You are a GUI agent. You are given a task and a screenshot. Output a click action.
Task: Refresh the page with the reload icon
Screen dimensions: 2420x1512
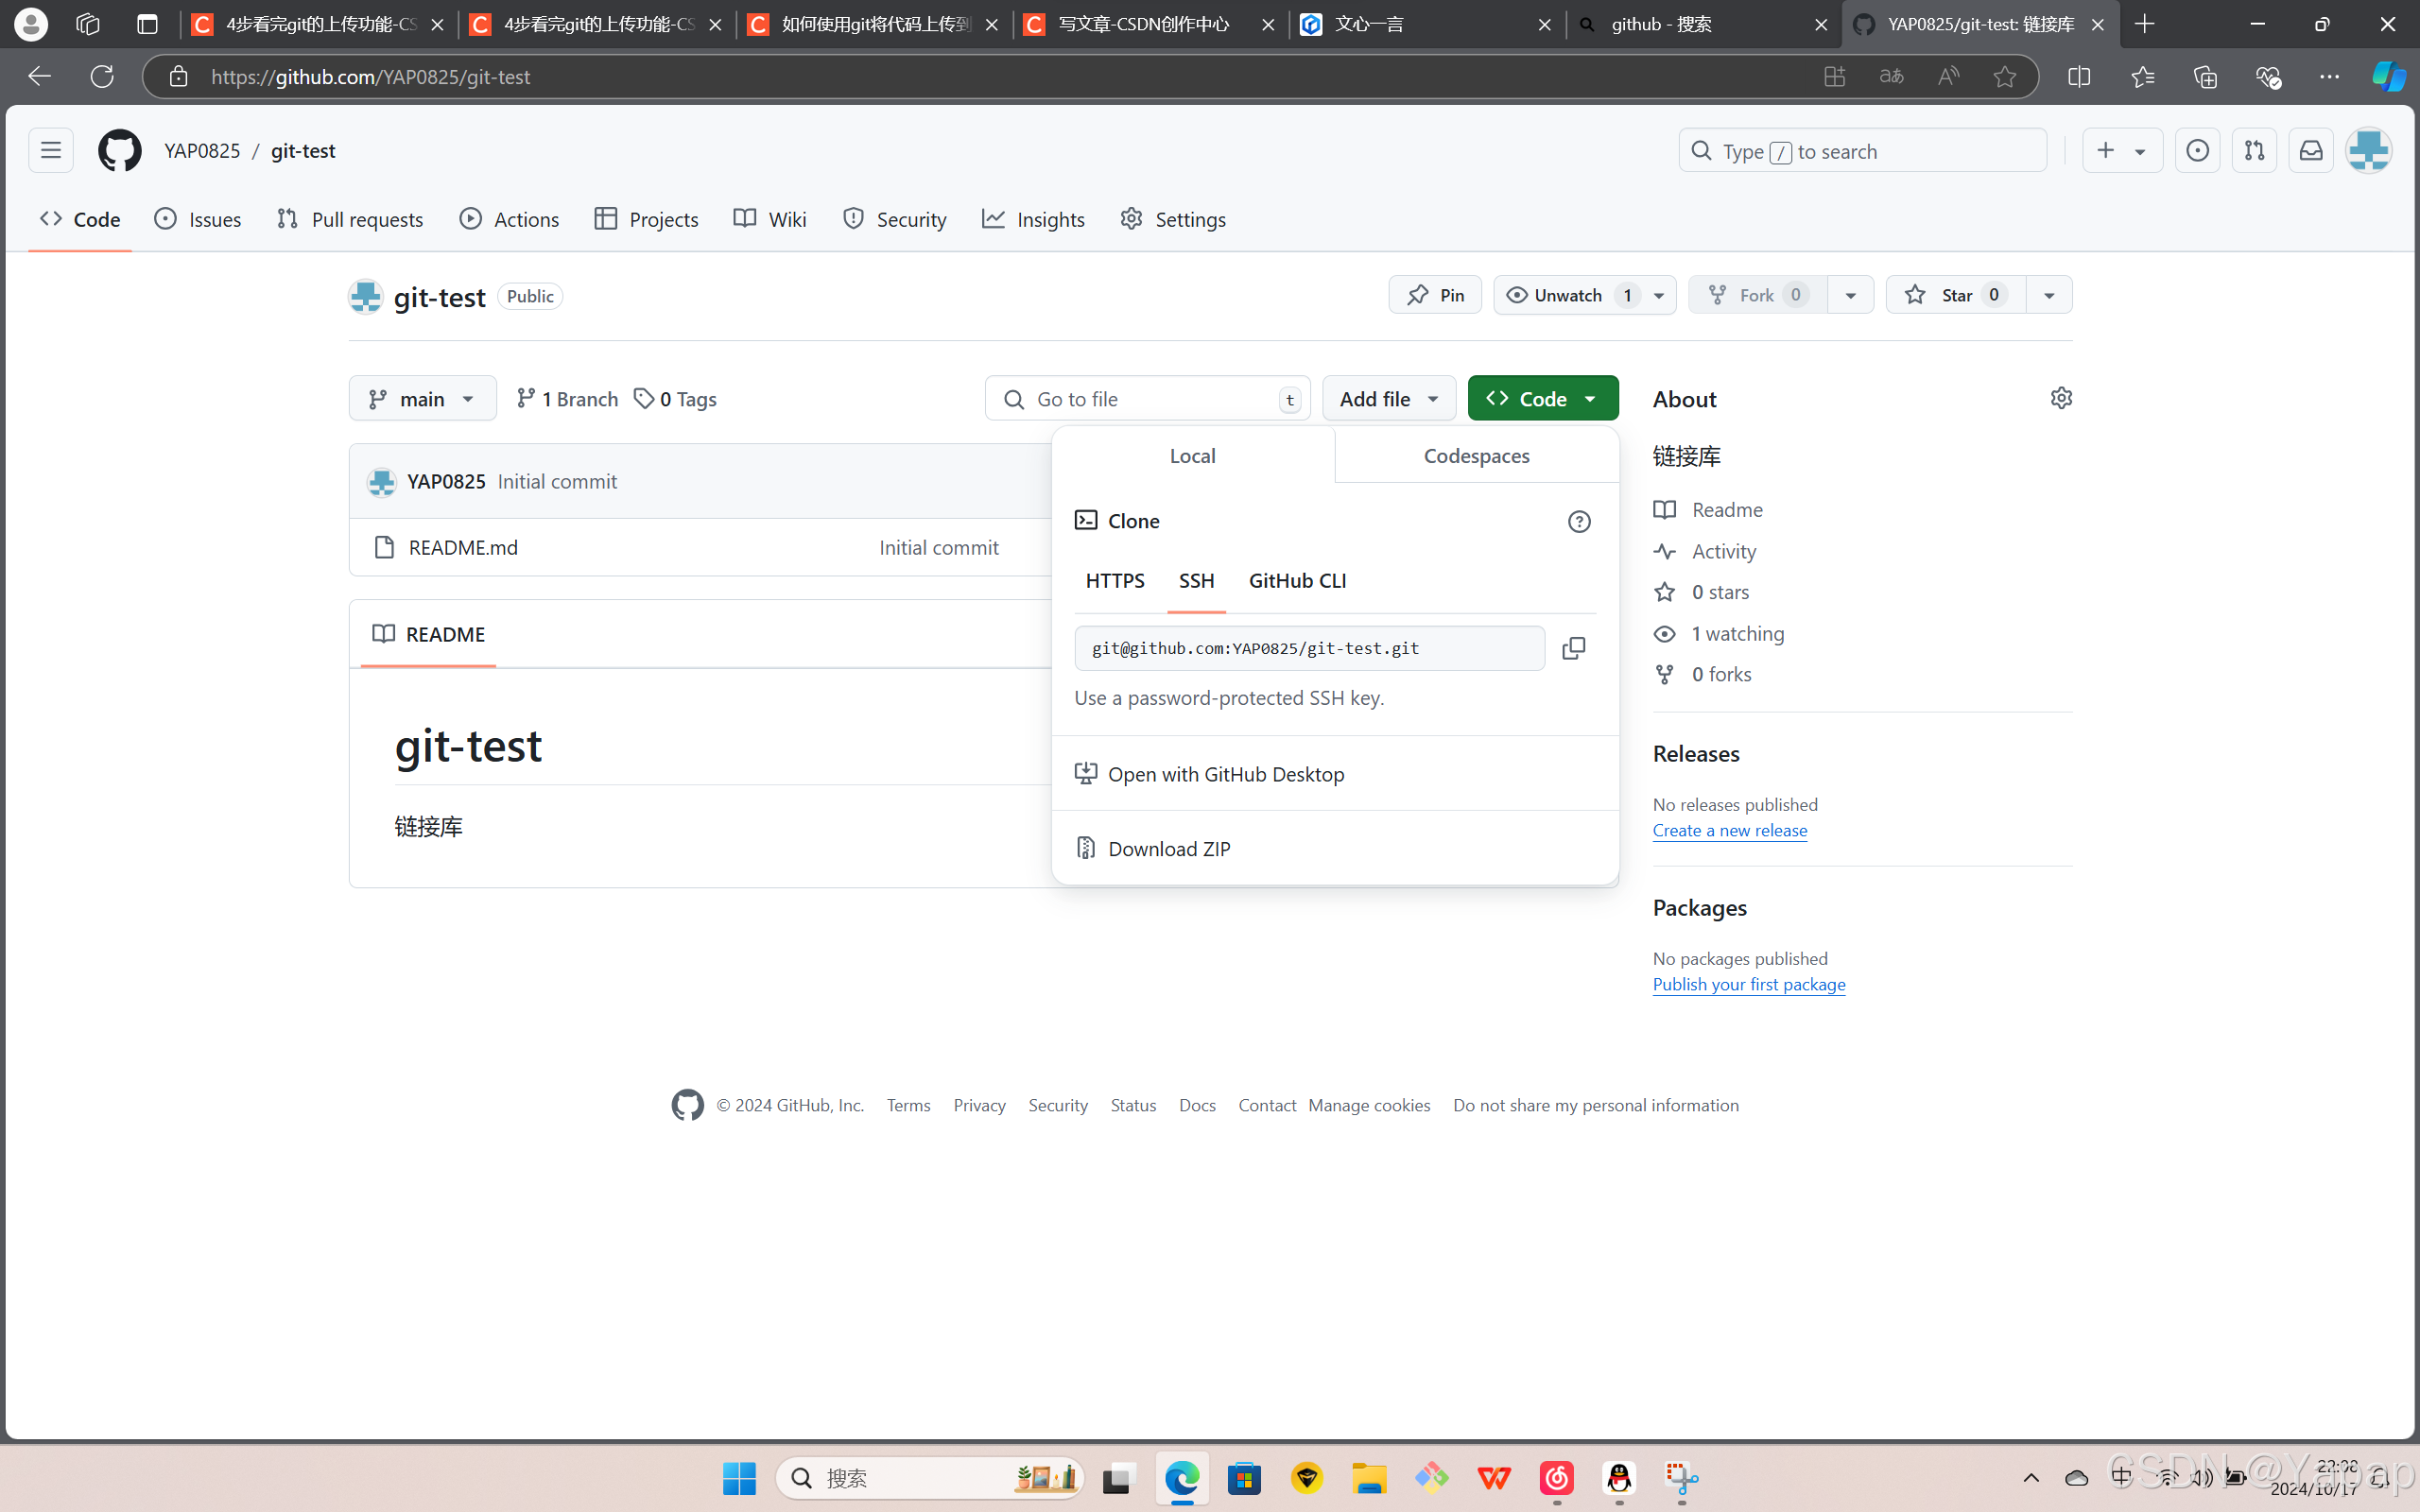102,76
